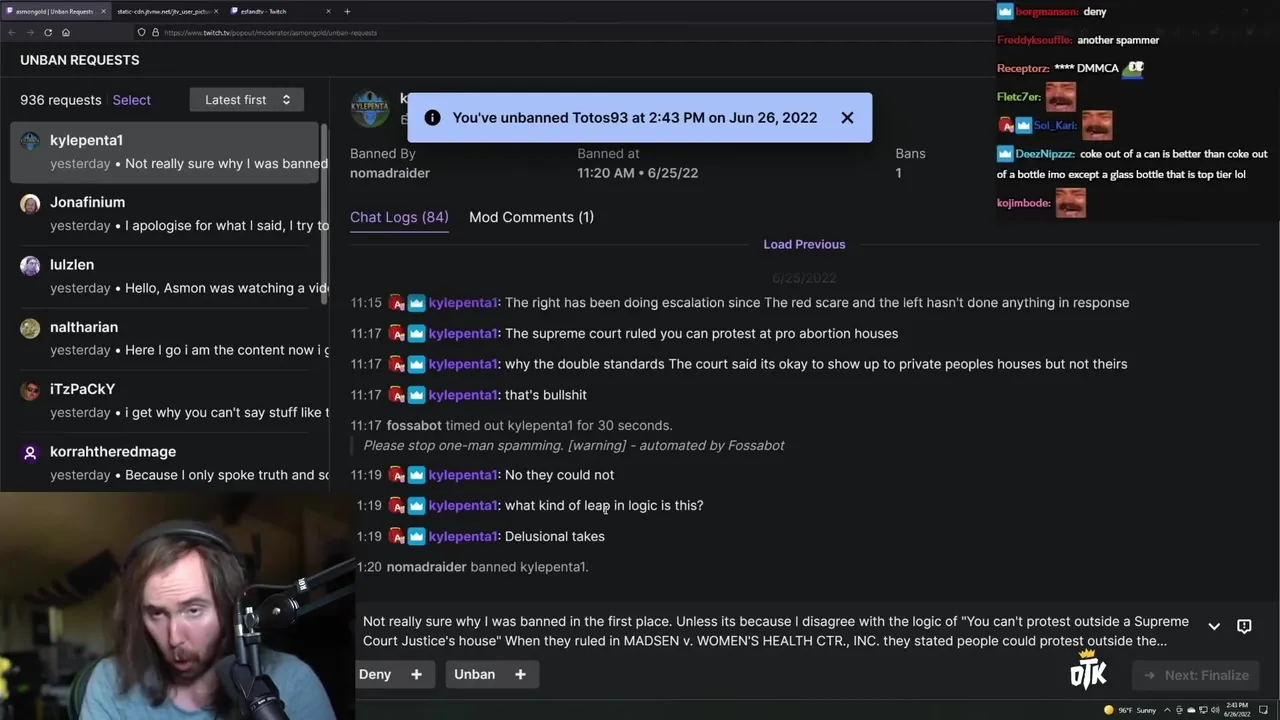Viewport: 1280px width, 720px height.
Task: Switch to Mod Comments (1) tab
Action: pos(531,217)
